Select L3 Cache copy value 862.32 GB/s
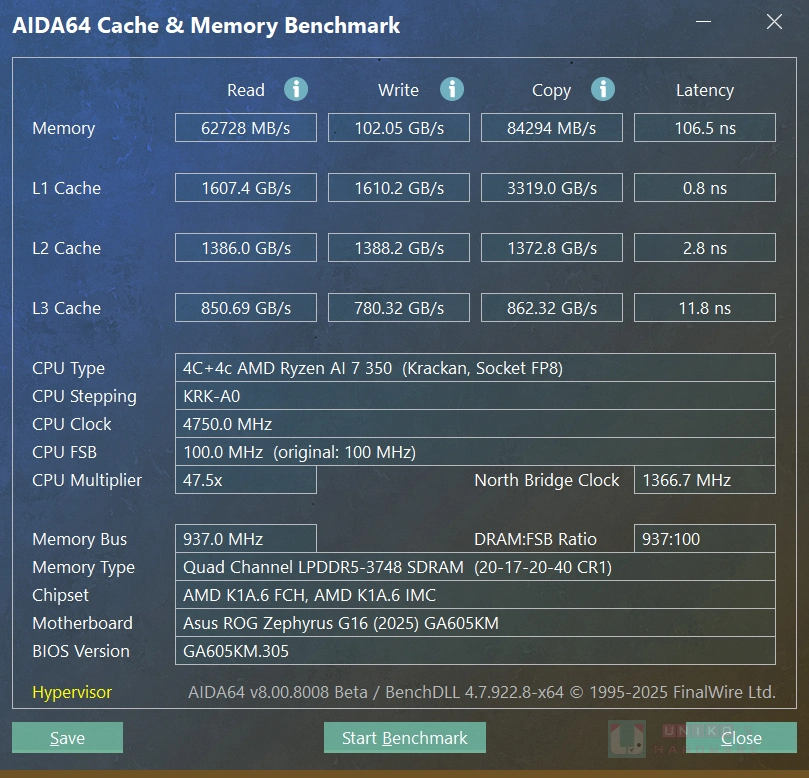This screenshot has width=809, height=778. (552, 307)
